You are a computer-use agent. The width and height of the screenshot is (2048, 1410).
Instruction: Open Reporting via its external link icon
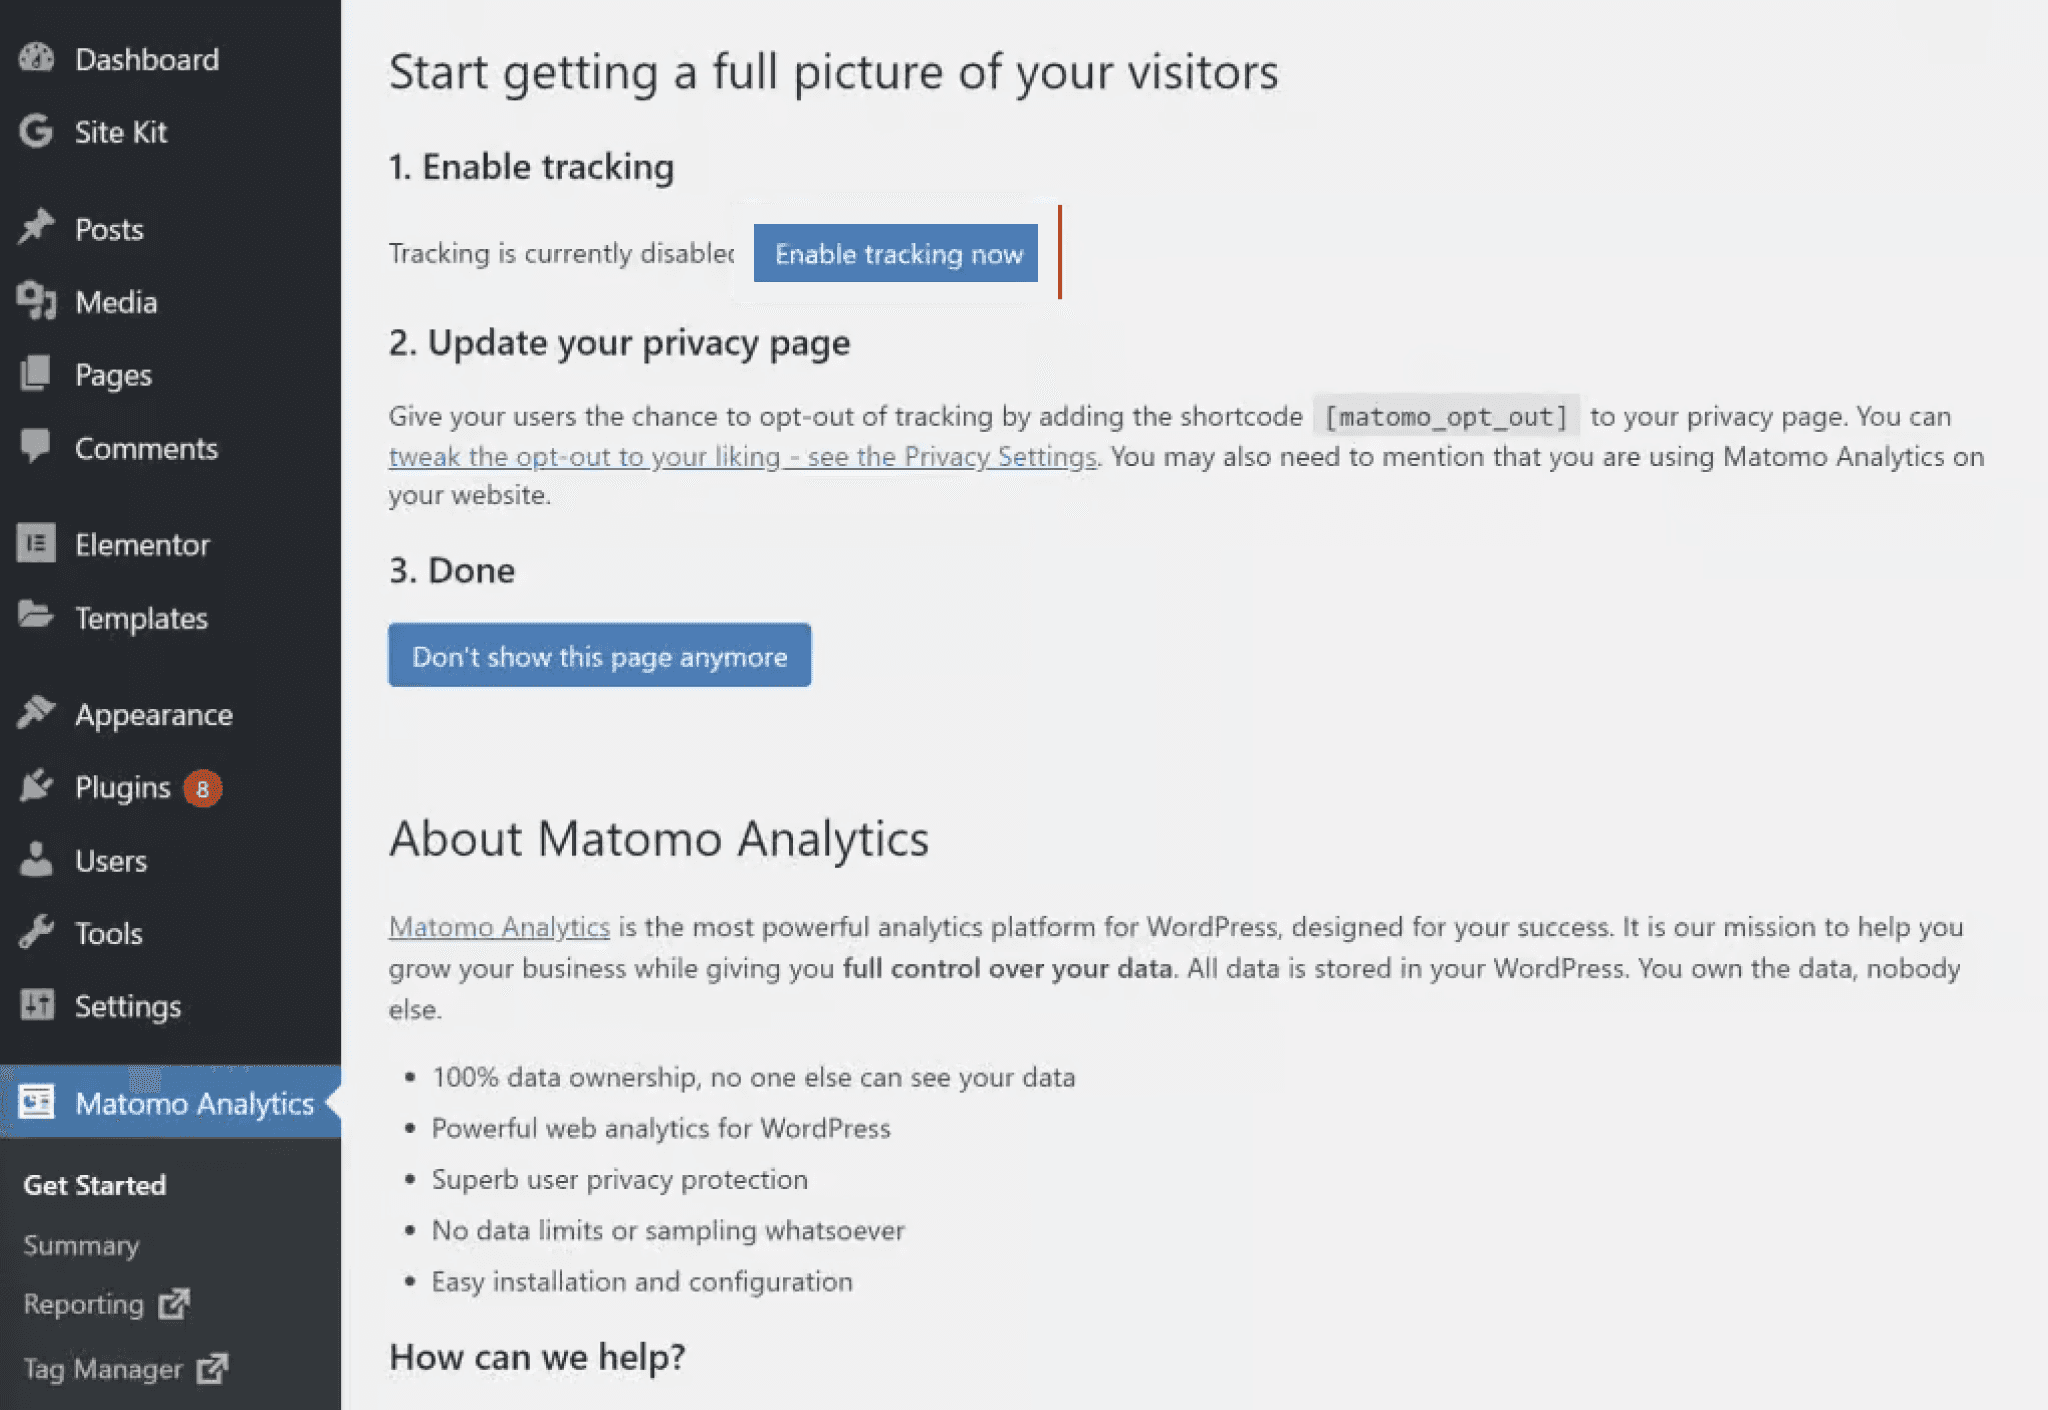coord(175,1303)
